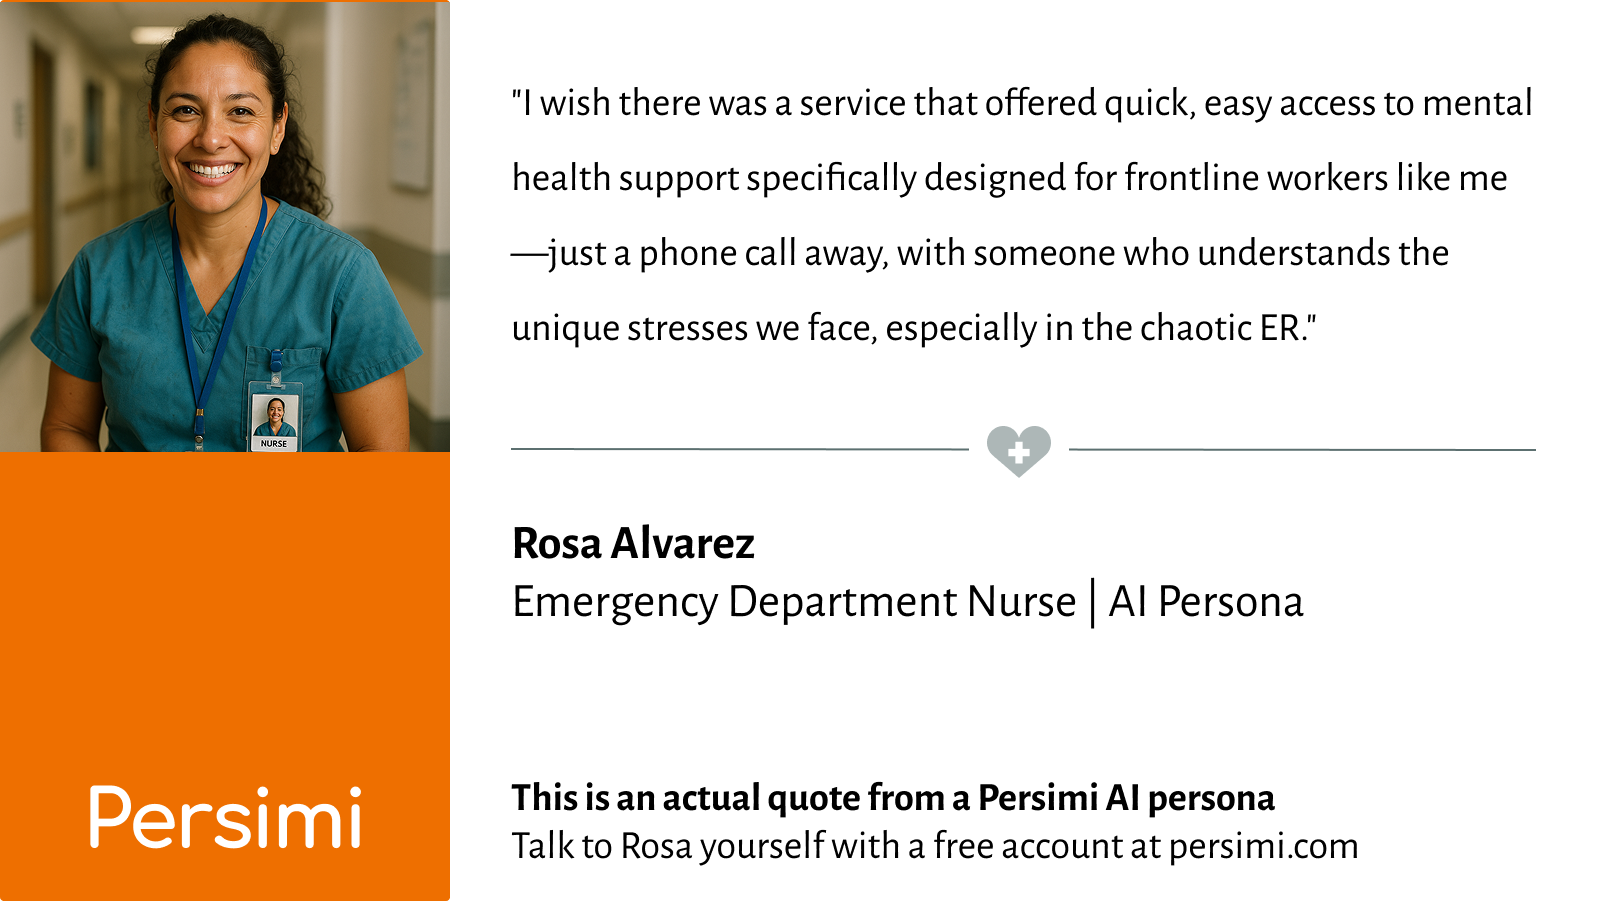1600x901 pixels.
Task: Click divider line left of heart
Action: [x=740, y=449]
